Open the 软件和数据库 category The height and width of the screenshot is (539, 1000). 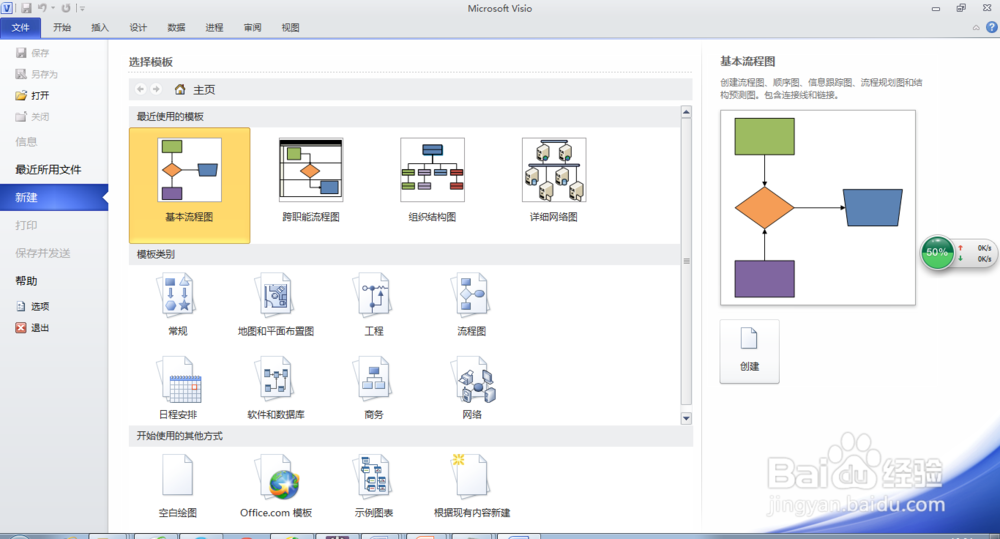point(276,388)
